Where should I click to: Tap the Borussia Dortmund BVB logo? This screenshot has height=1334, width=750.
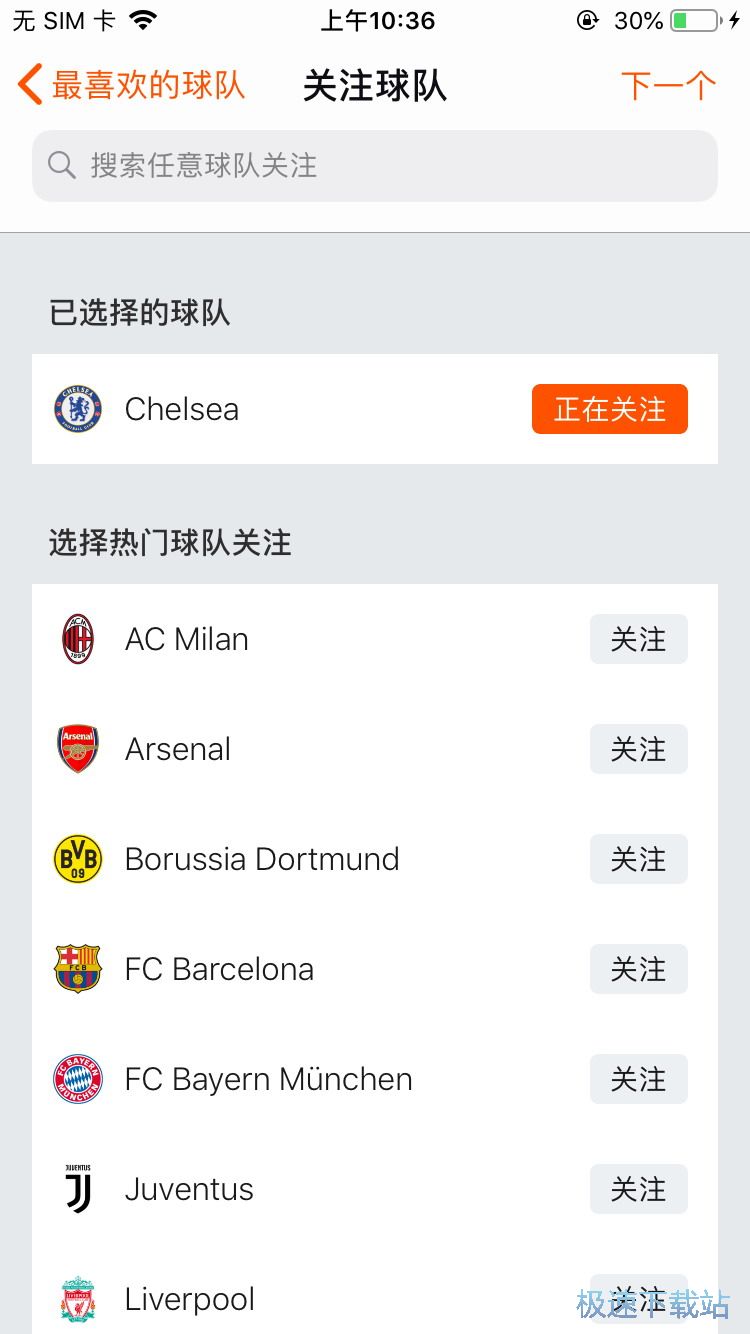click(78, 859)
